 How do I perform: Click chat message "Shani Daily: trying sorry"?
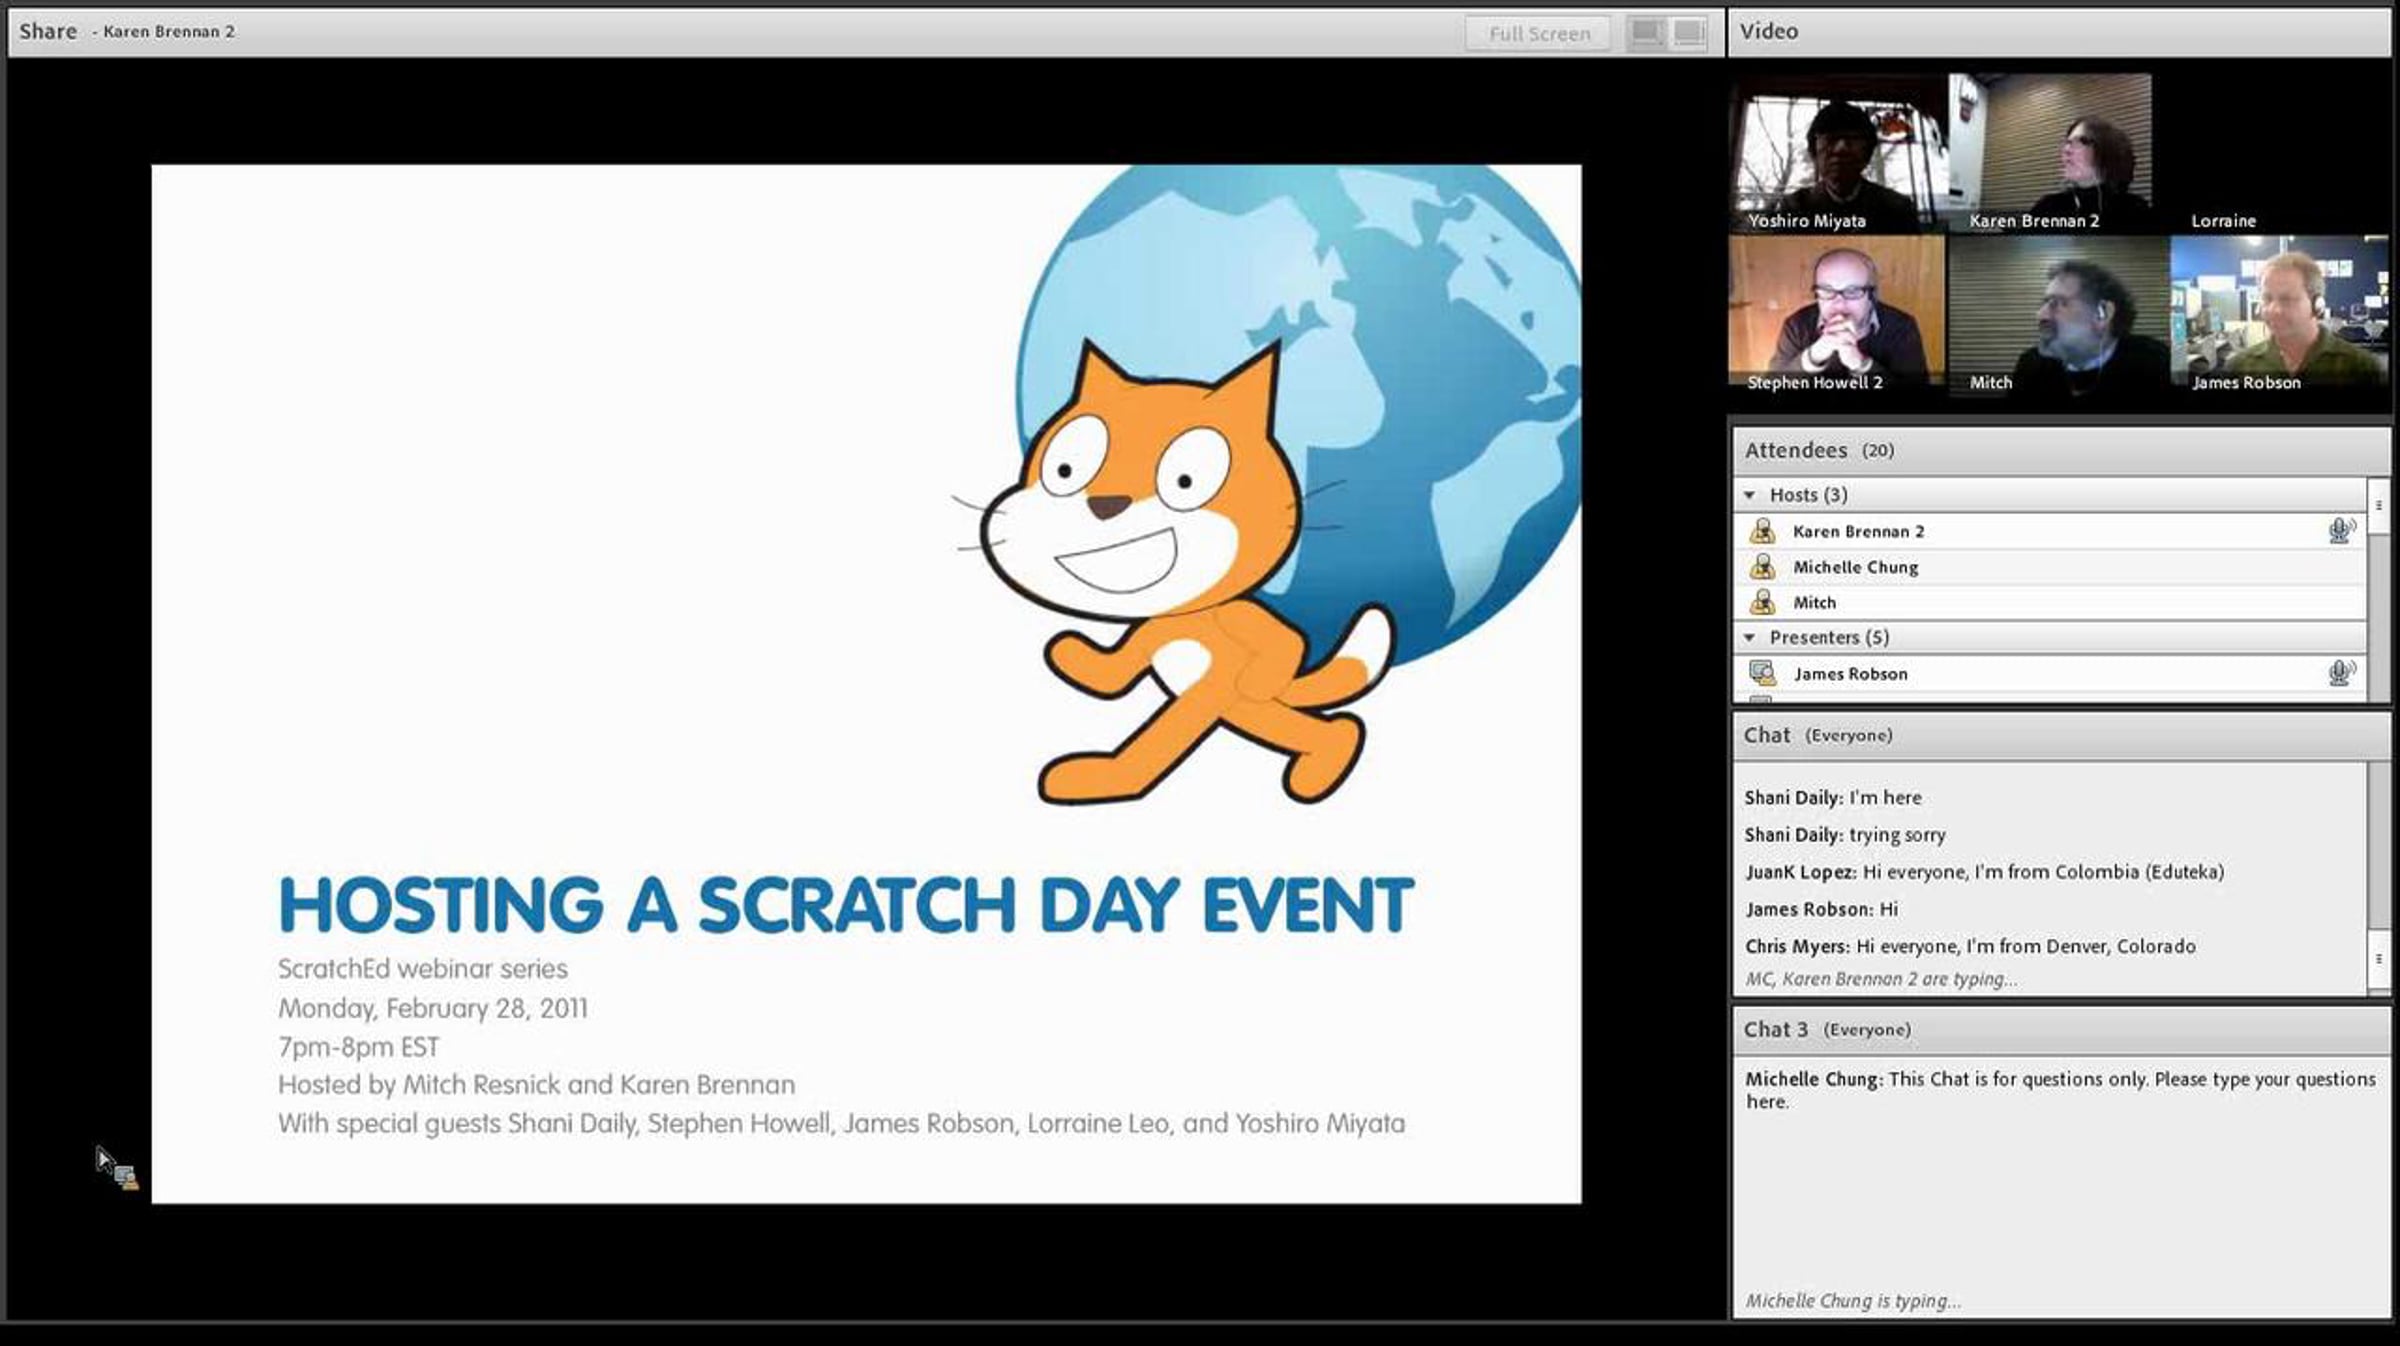[x=1845, y=835]
